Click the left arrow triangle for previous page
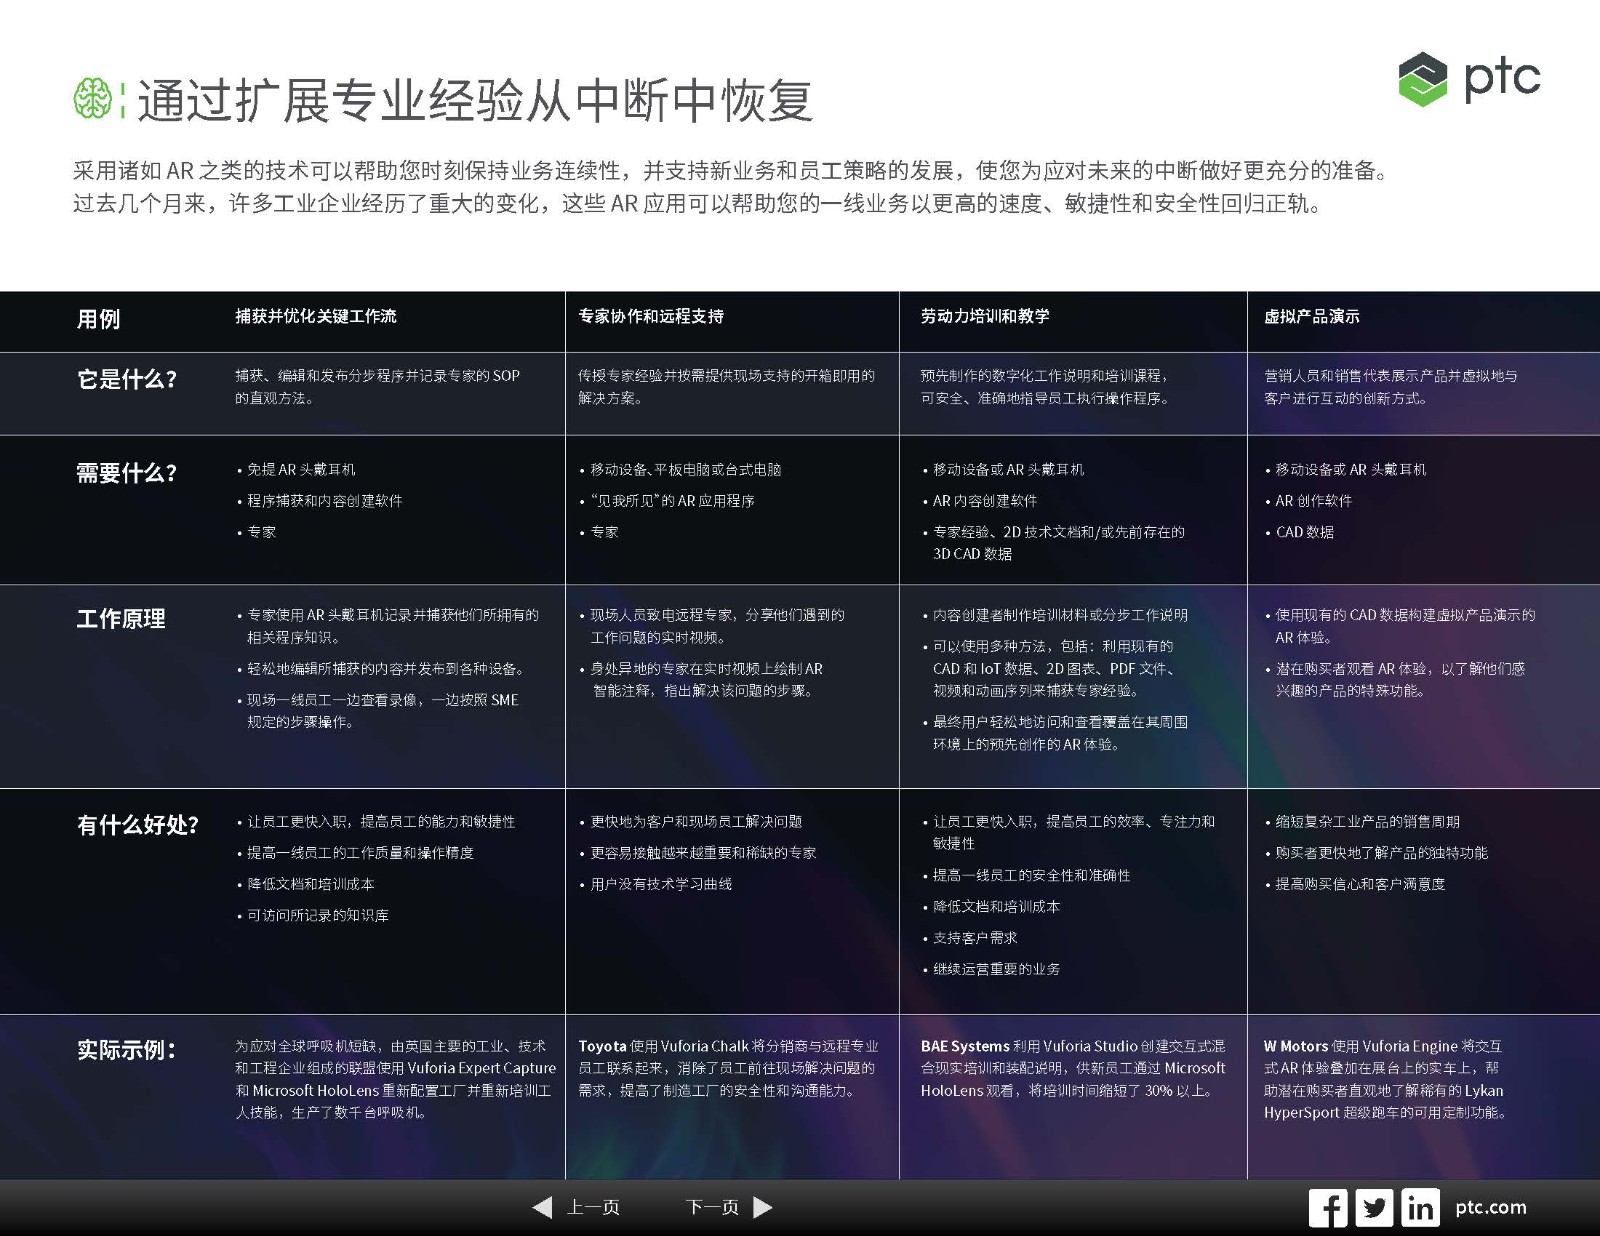The height and width of the screenshot is (1236, 1600). coord(543,1207)
